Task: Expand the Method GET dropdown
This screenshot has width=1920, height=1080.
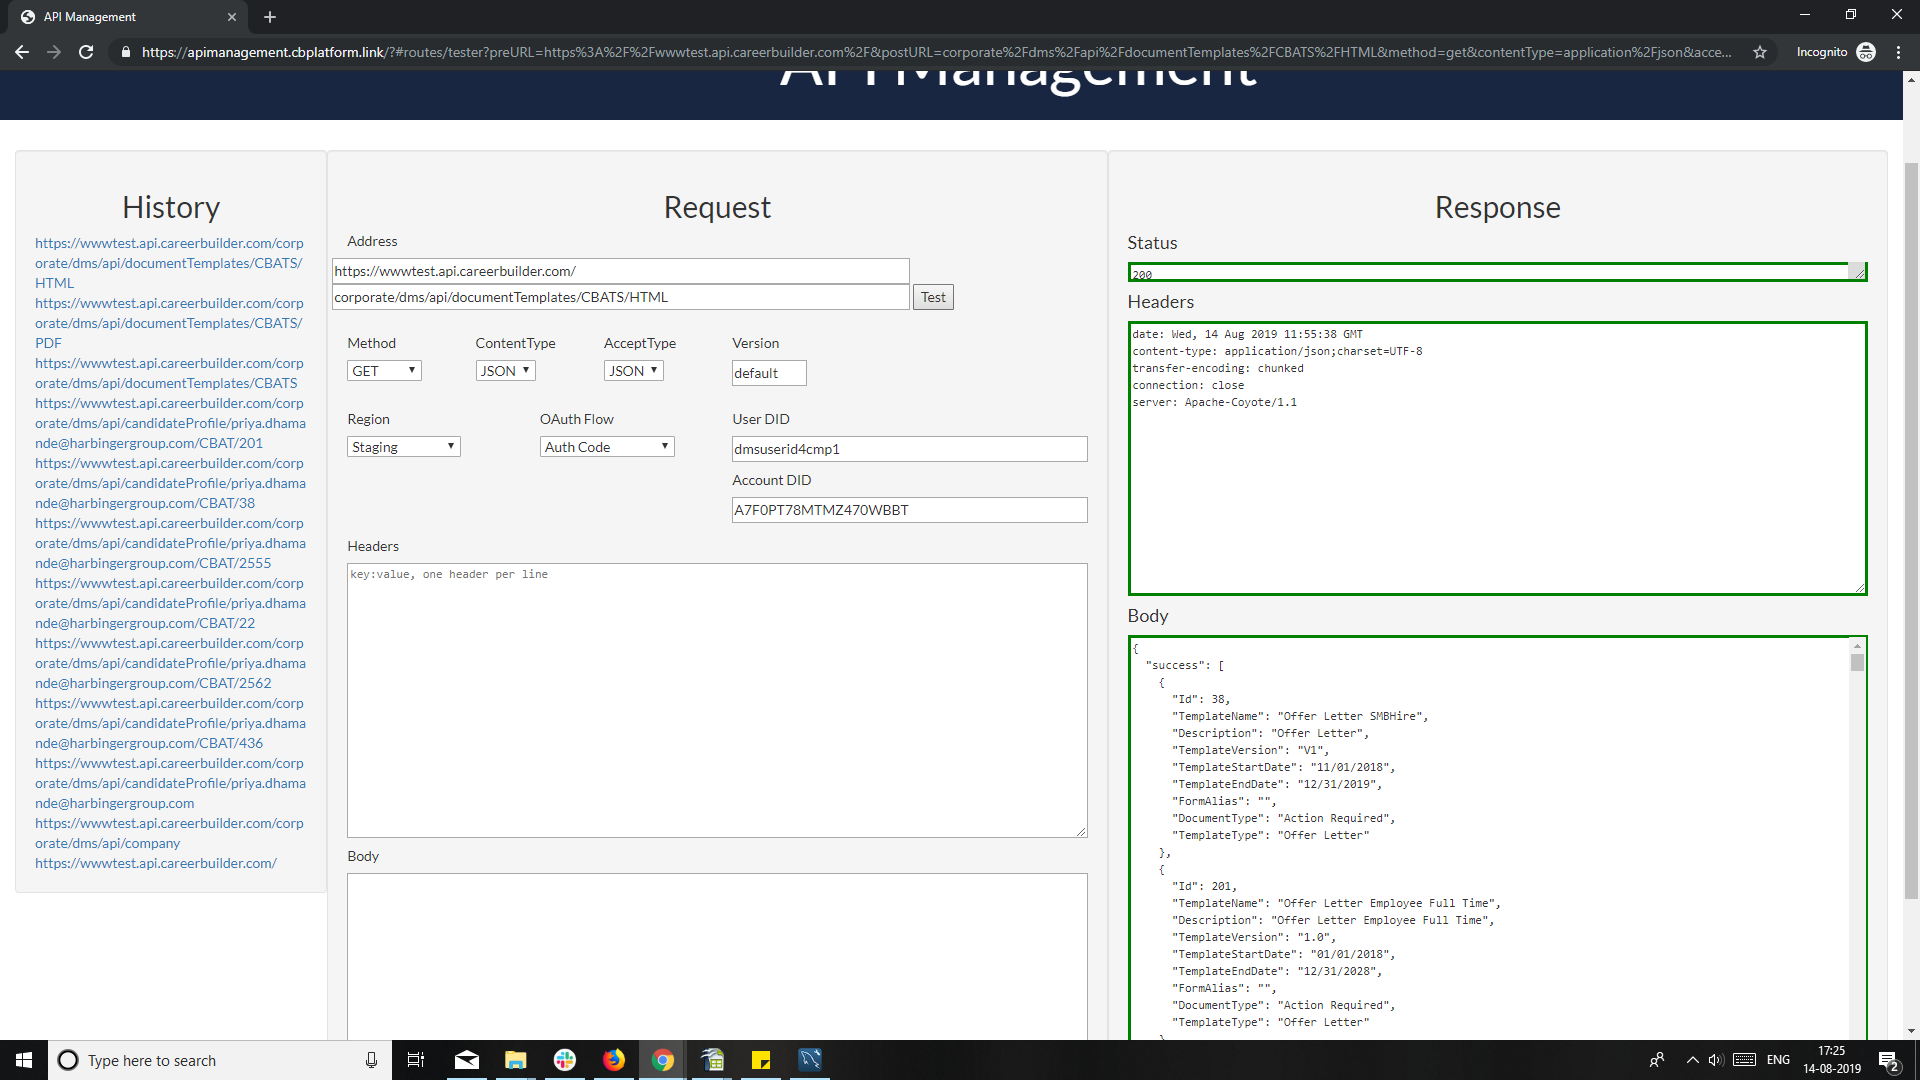Action: (384, 371)
